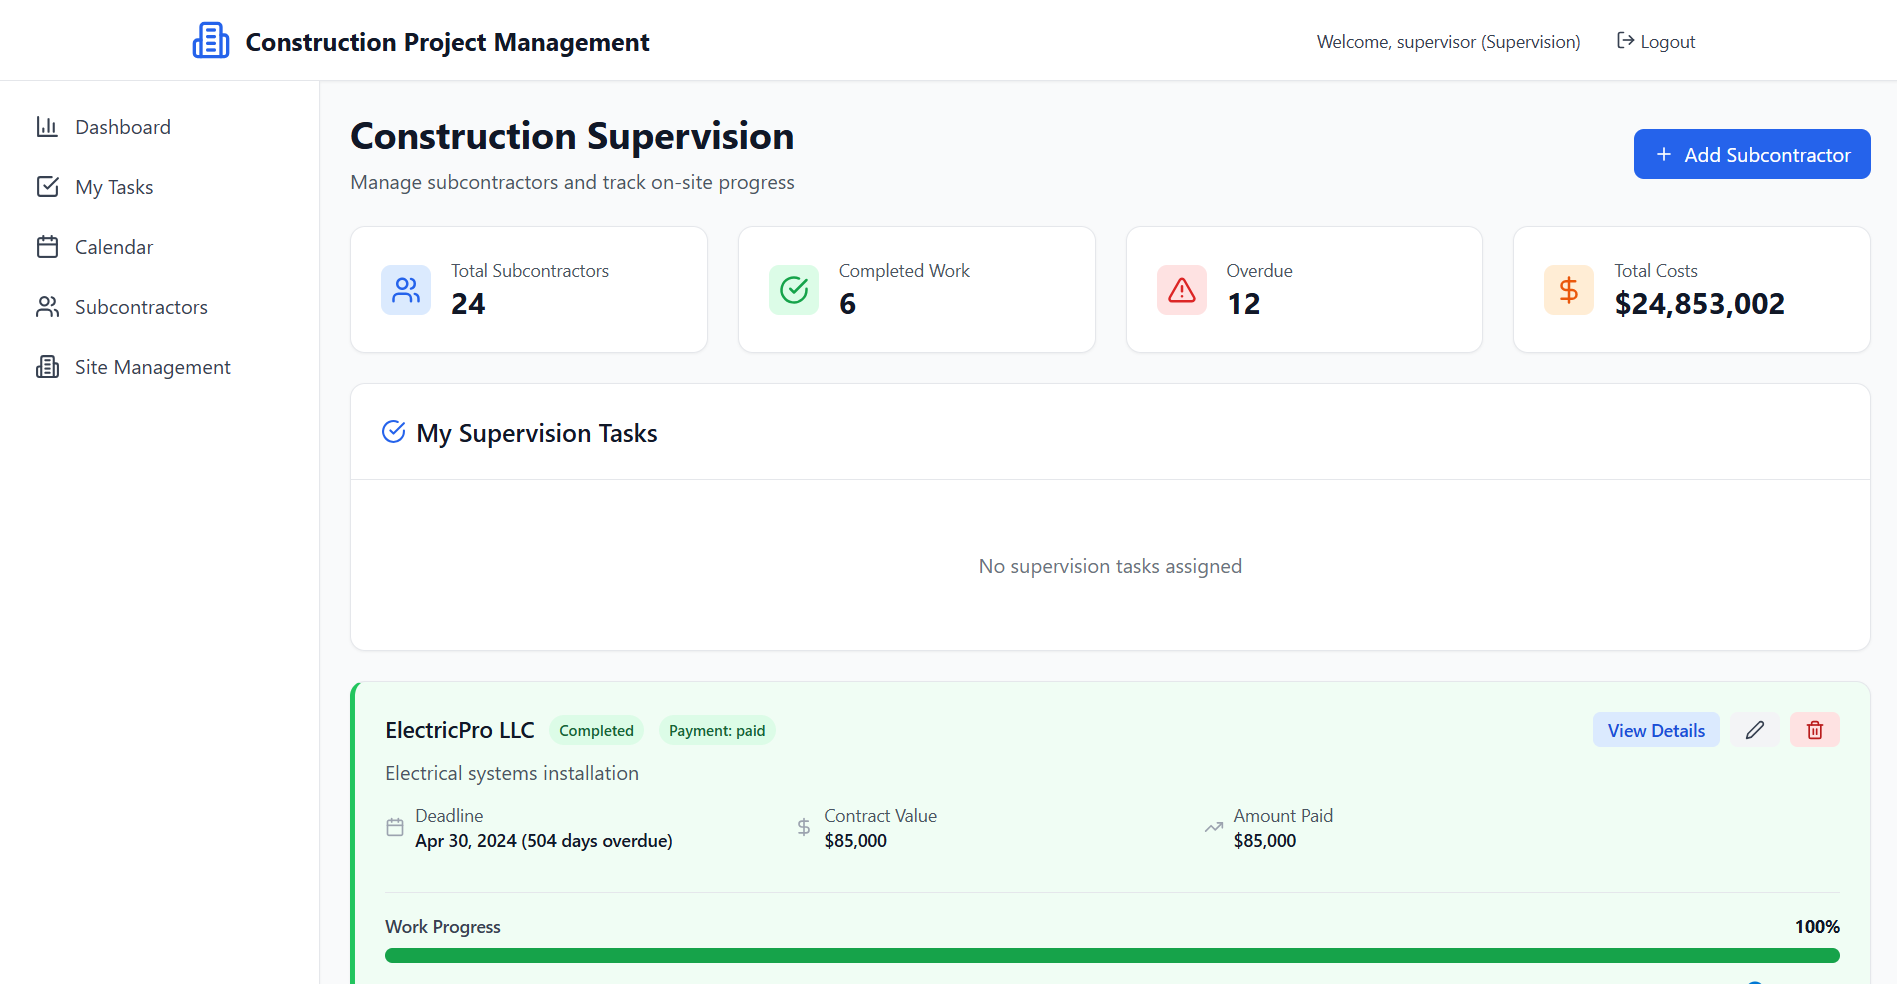Screen dimensions: 1897x984
Task: Click the calendar icon beside Deadline
Action: 395,828
